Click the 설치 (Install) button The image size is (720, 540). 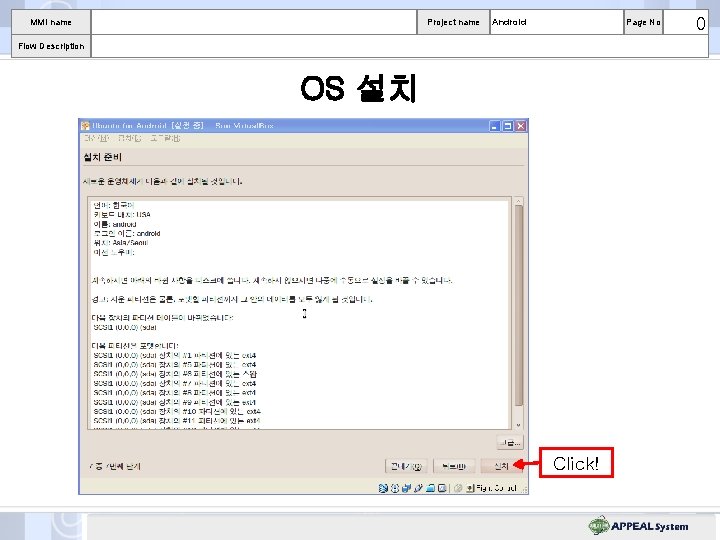(x=501, y=466)
